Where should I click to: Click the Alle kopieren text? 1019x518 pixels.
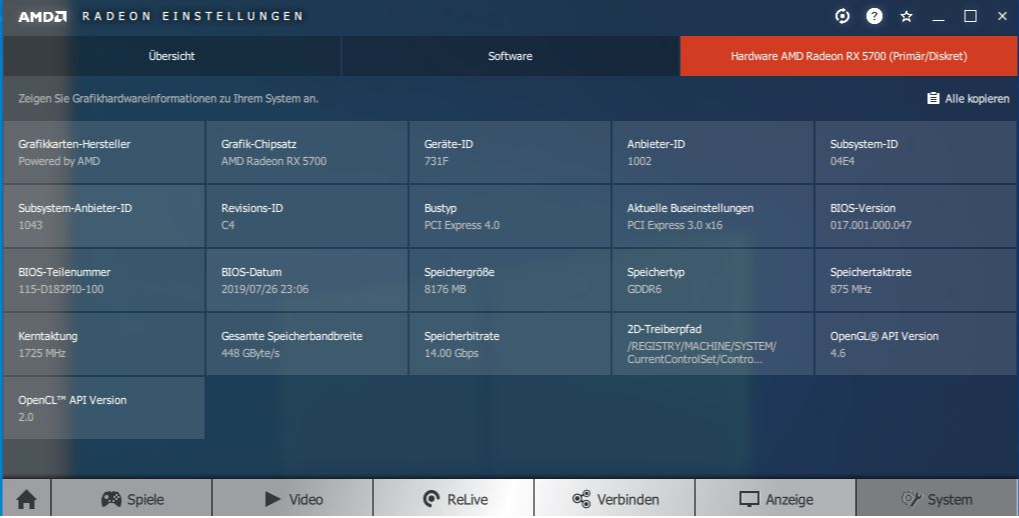pos(977,99)
